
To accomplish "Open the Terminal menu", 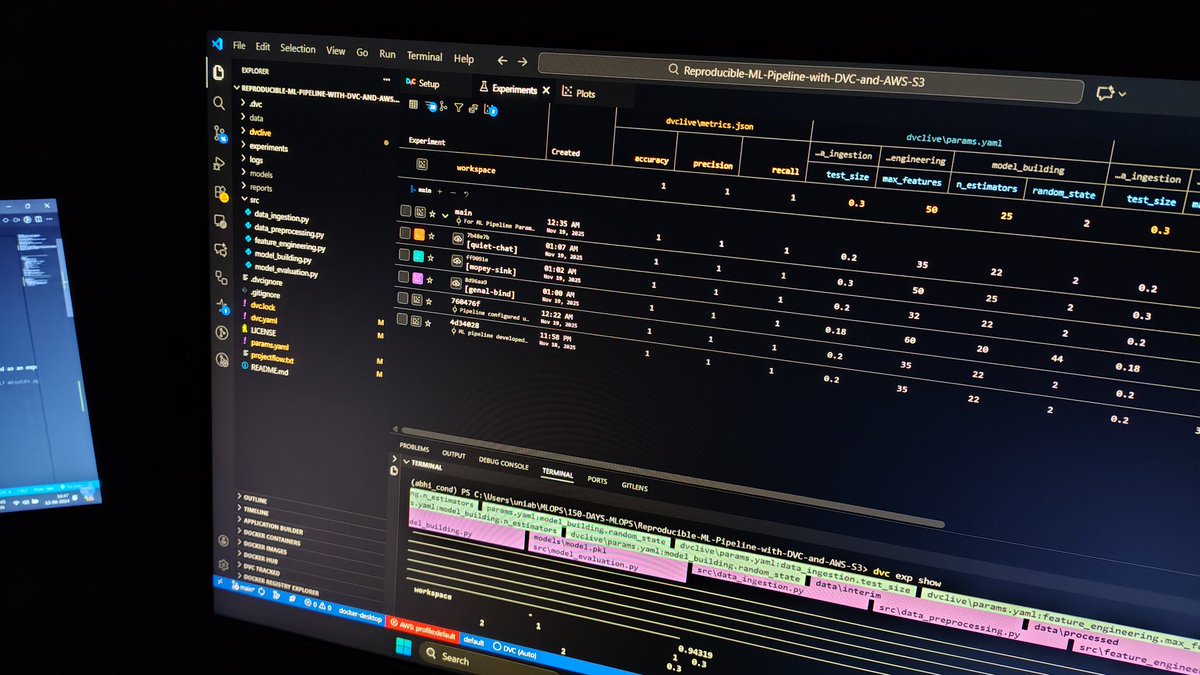I will pyautogui.click(x=424, y=56).
